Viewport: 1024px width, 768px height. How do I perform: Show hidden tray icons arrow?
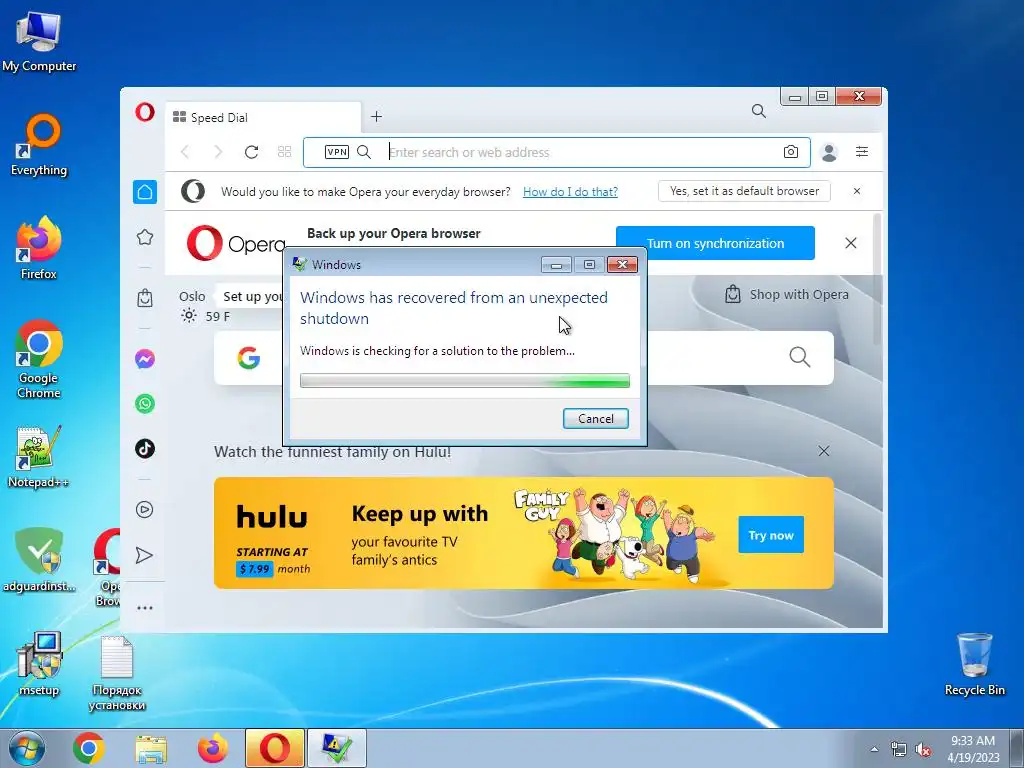tap(874, 749)
